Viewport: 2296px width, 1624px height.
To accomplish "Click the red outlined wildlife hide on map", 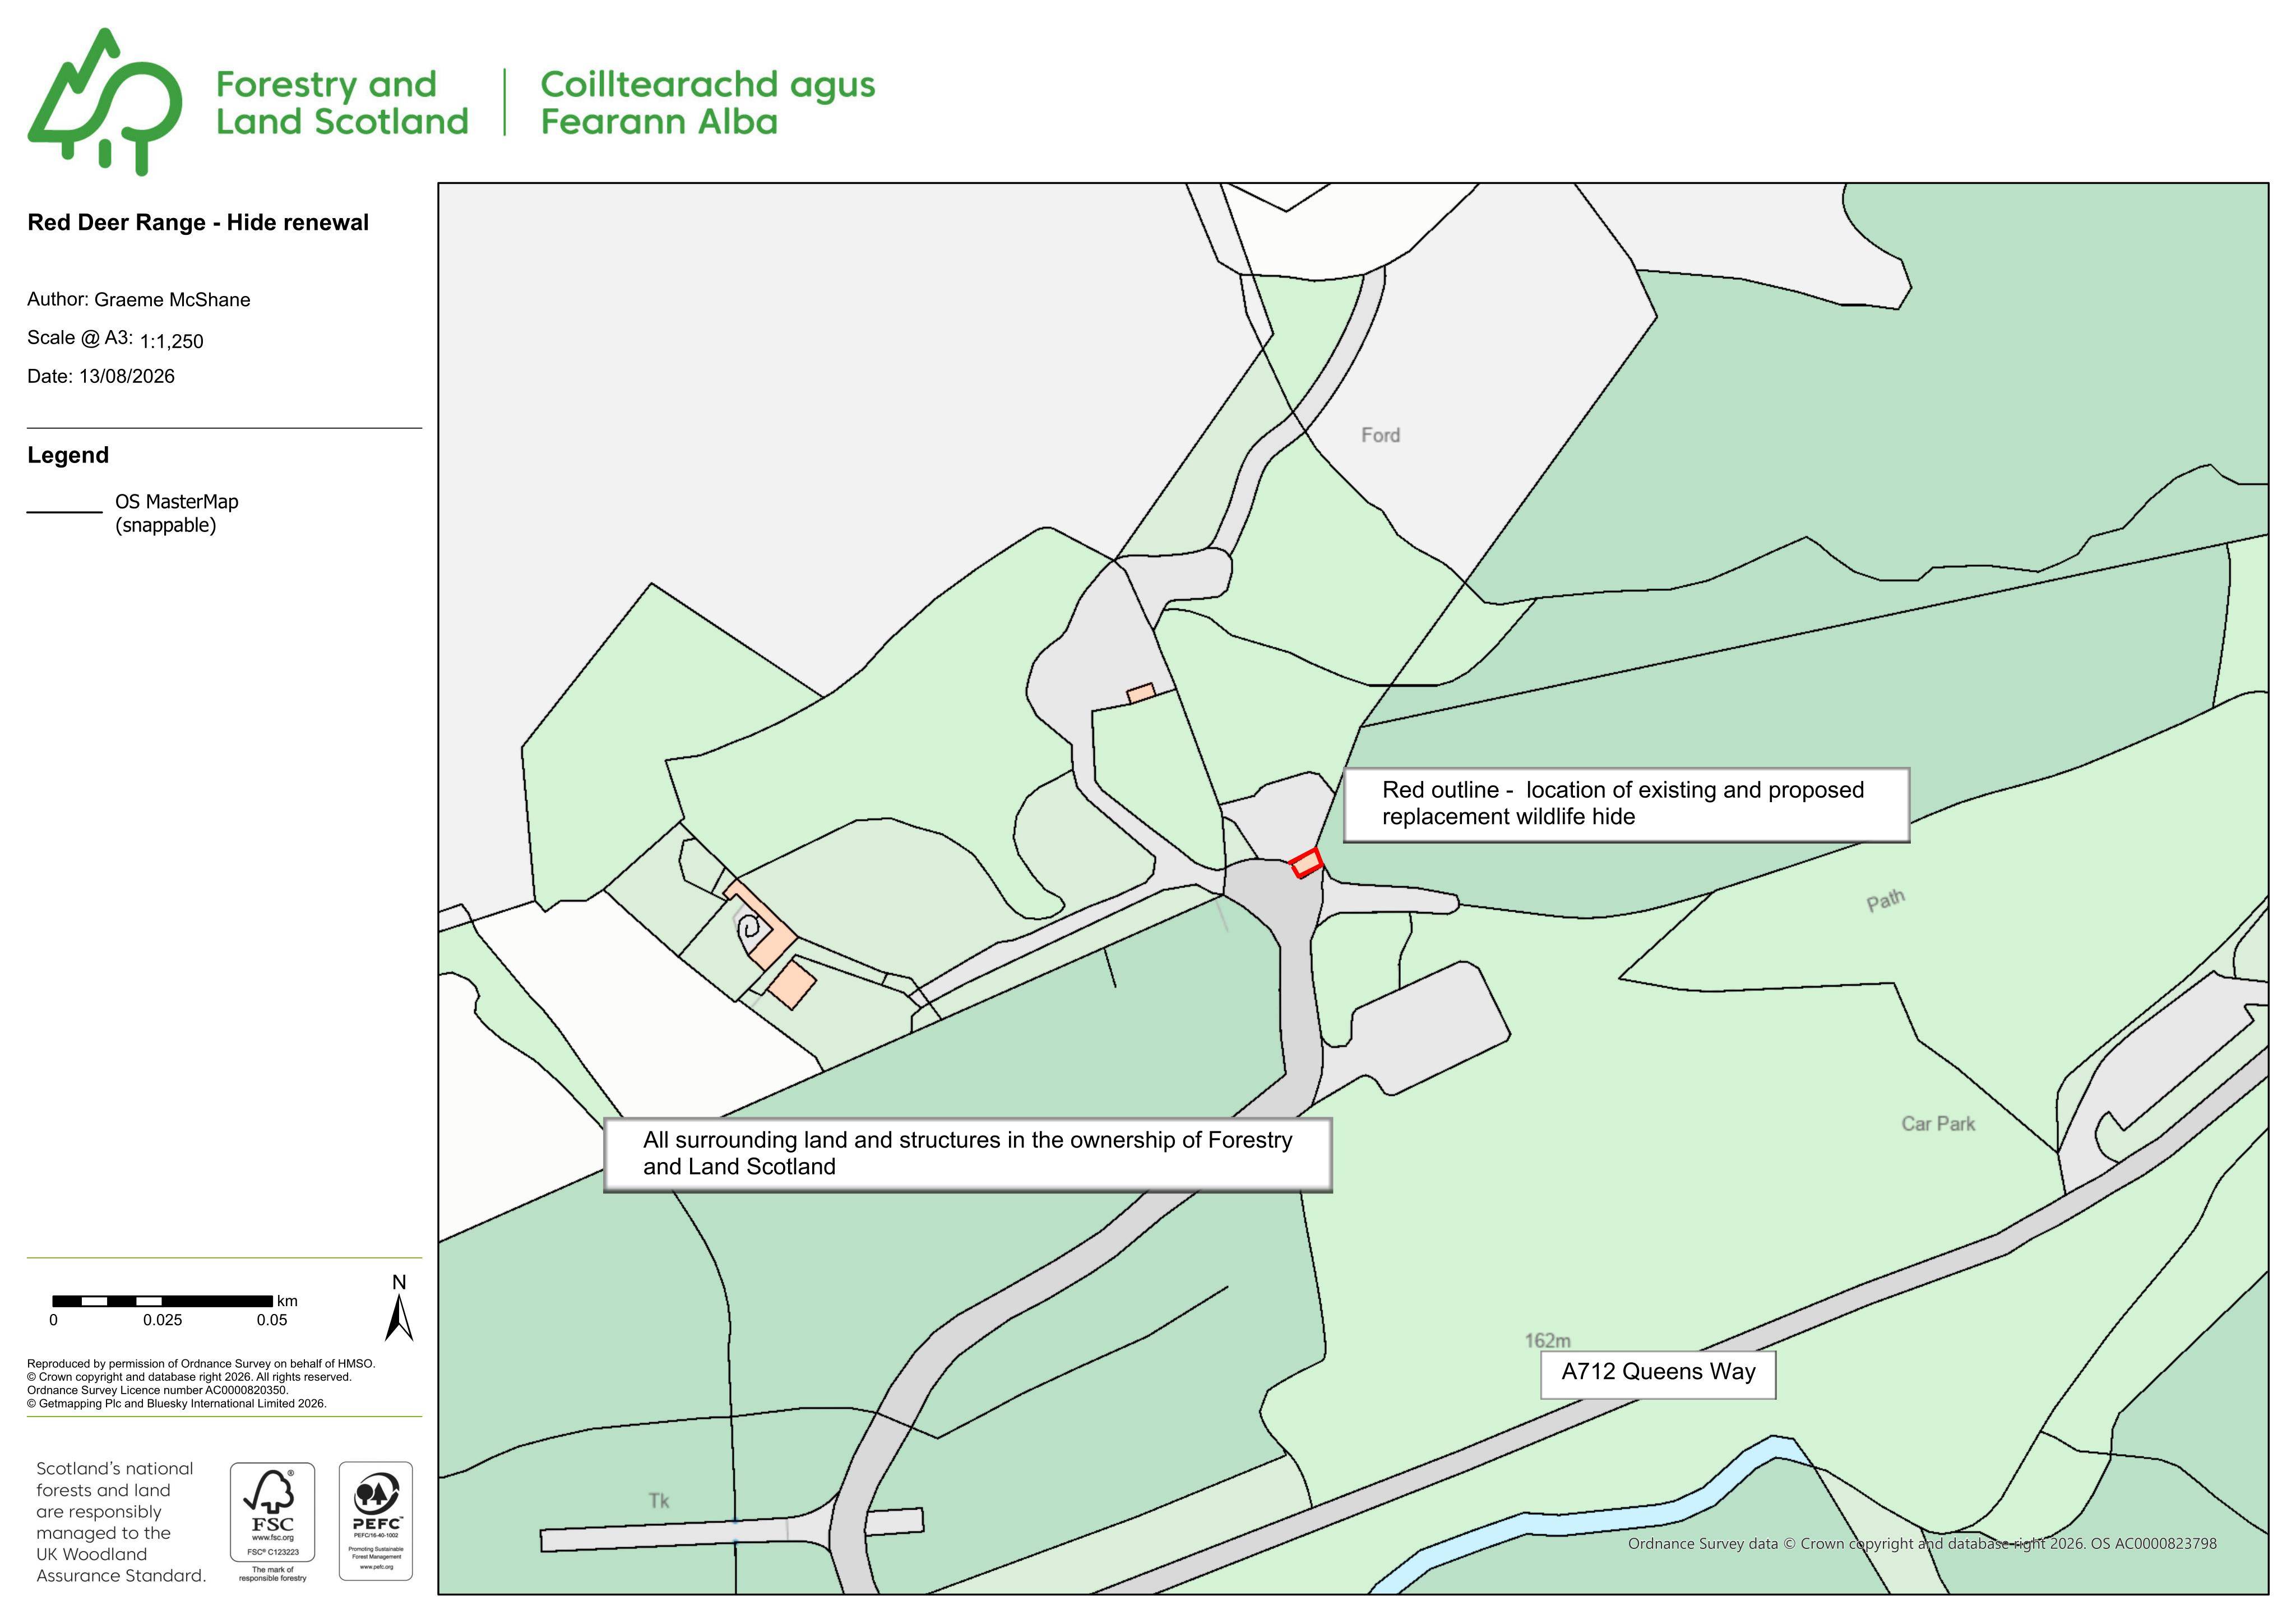I will [x=1306, y=863].
